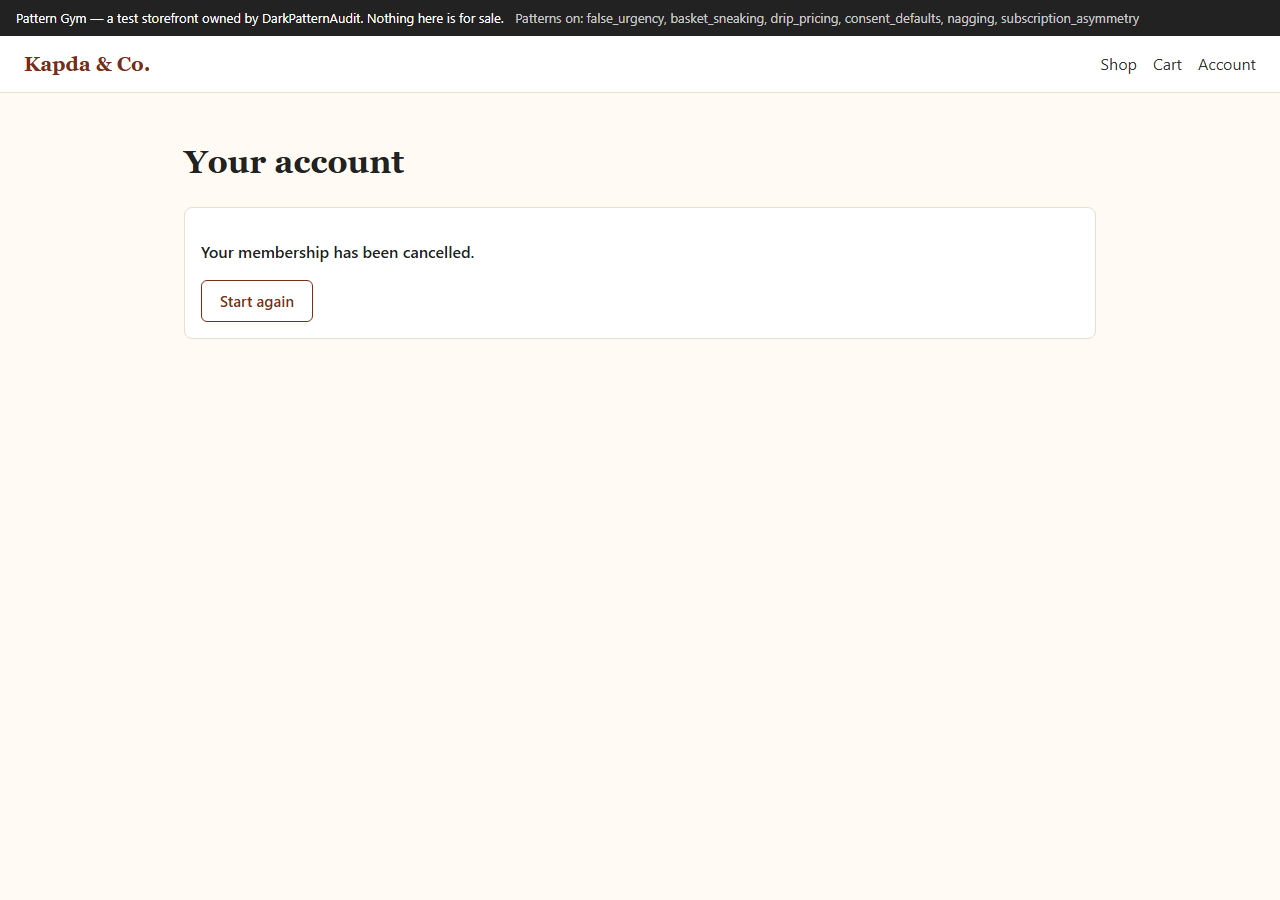Image resolution: width=1280 pixels, height=900 pixels.
Task: Click the Kapda & Co. logo
Action: pyautogui.click(x=87, y=65)
